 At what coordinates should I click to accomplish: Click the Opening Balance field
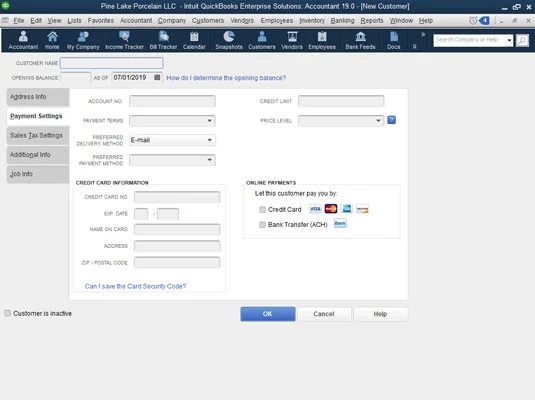pos(75,78)
